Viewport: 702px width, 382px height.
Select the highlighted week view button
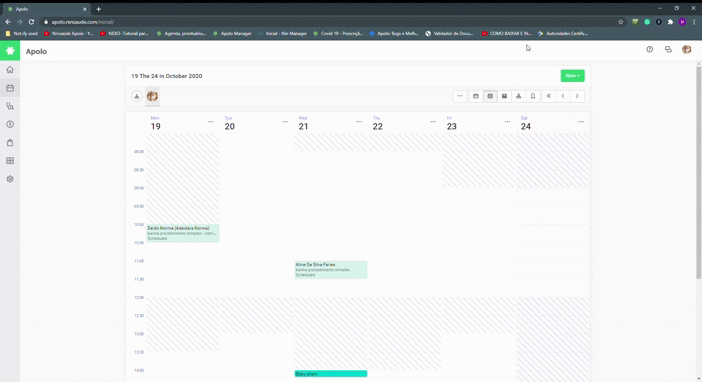pyautogui.click(x=490, y=96)
